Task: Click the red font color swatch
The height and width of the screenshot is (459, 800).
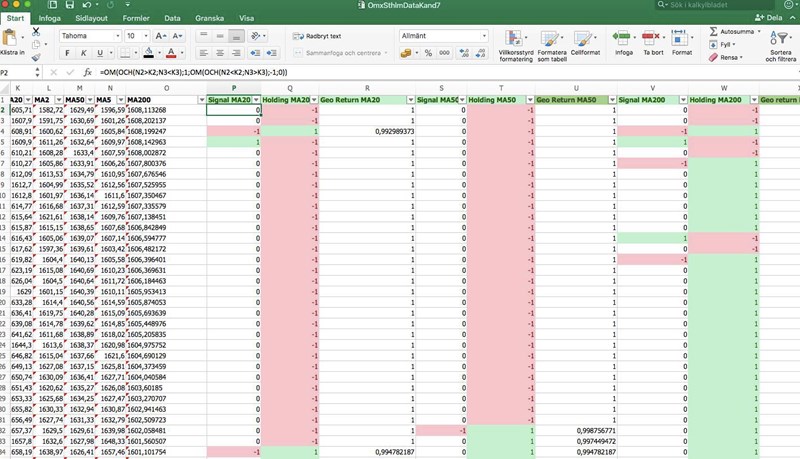Action: pyautogui.click(x=170, y=52)
